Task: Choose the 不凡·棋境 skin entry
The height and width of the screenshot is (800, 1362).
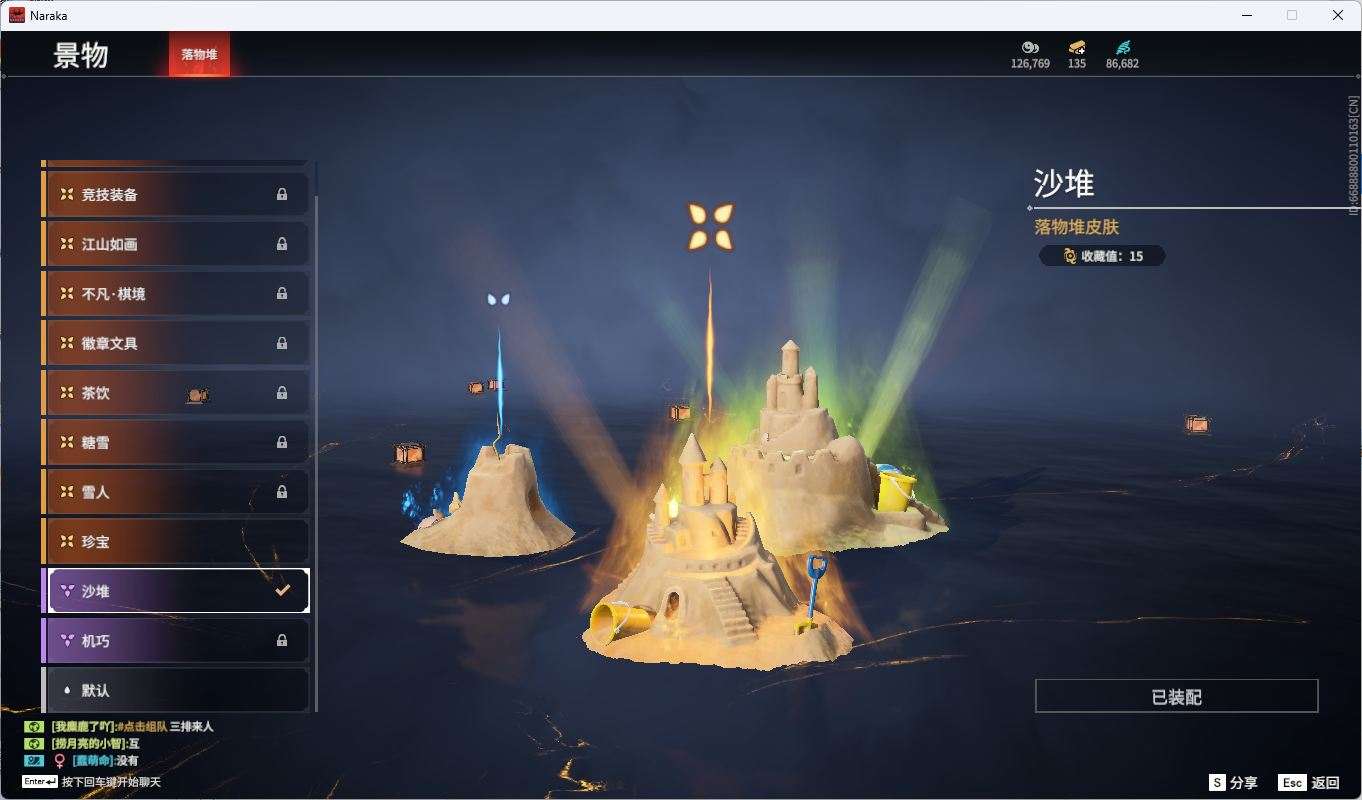Action: (x=175, y=294)
